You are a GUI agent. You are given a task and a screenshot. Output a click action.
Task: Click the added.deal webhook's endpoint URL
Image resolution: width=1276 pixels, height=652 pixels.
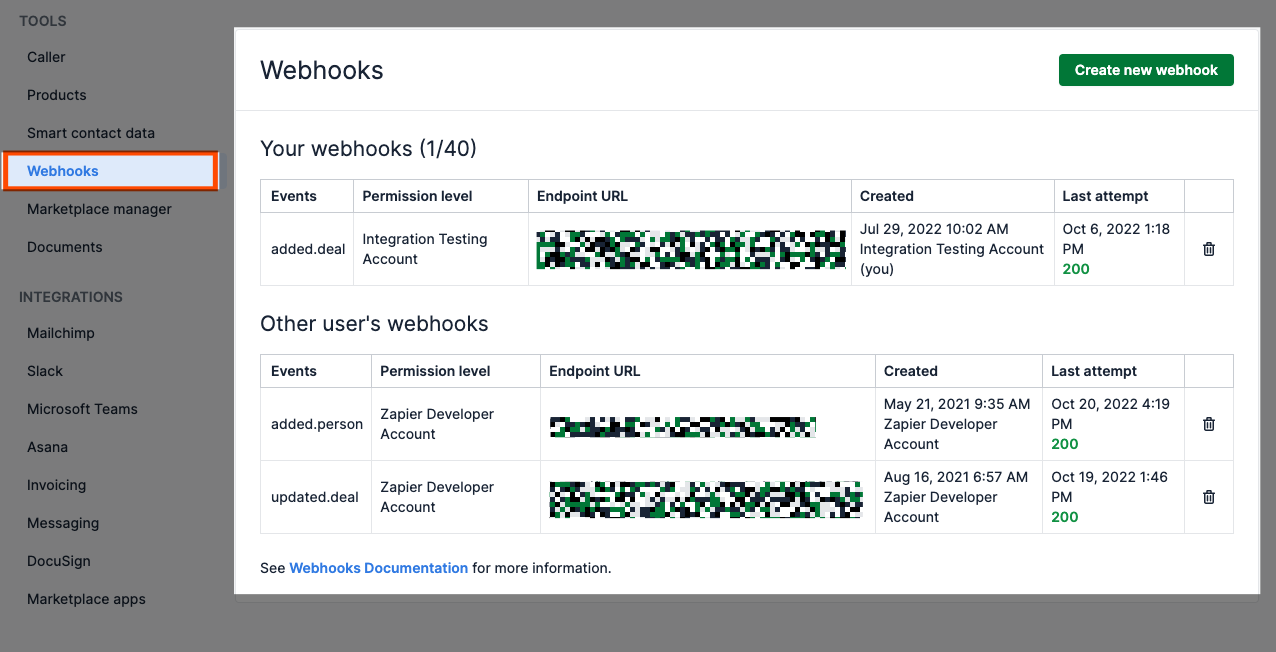690,250
